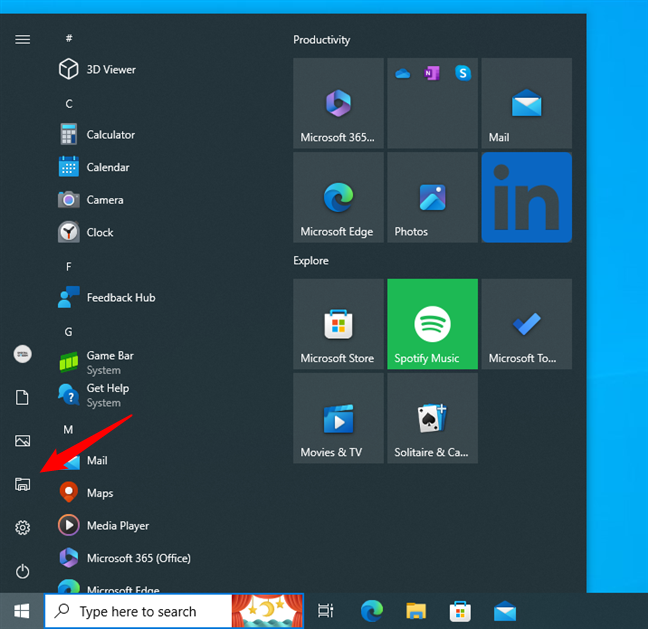This screenshot has width=648, height=629.
Task: Click the user account avatar
Action: (22, 354)
